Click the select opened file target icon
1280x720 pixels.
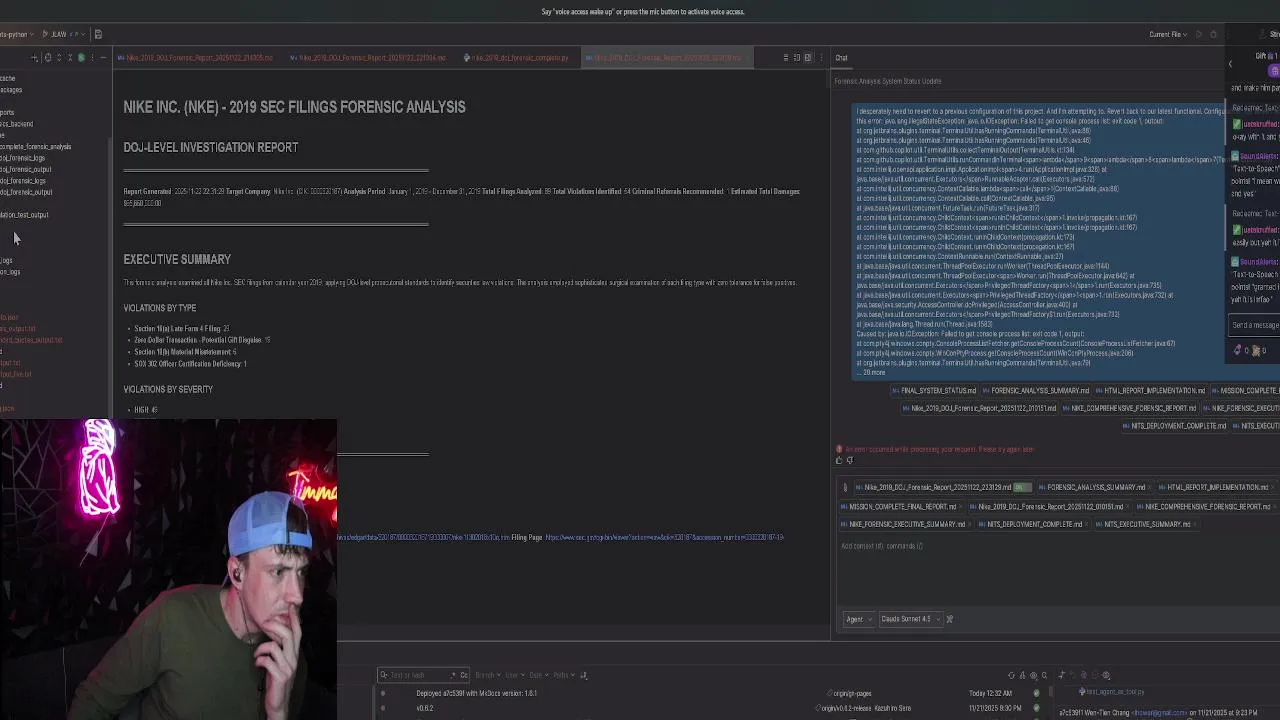[x=47, y=58]
